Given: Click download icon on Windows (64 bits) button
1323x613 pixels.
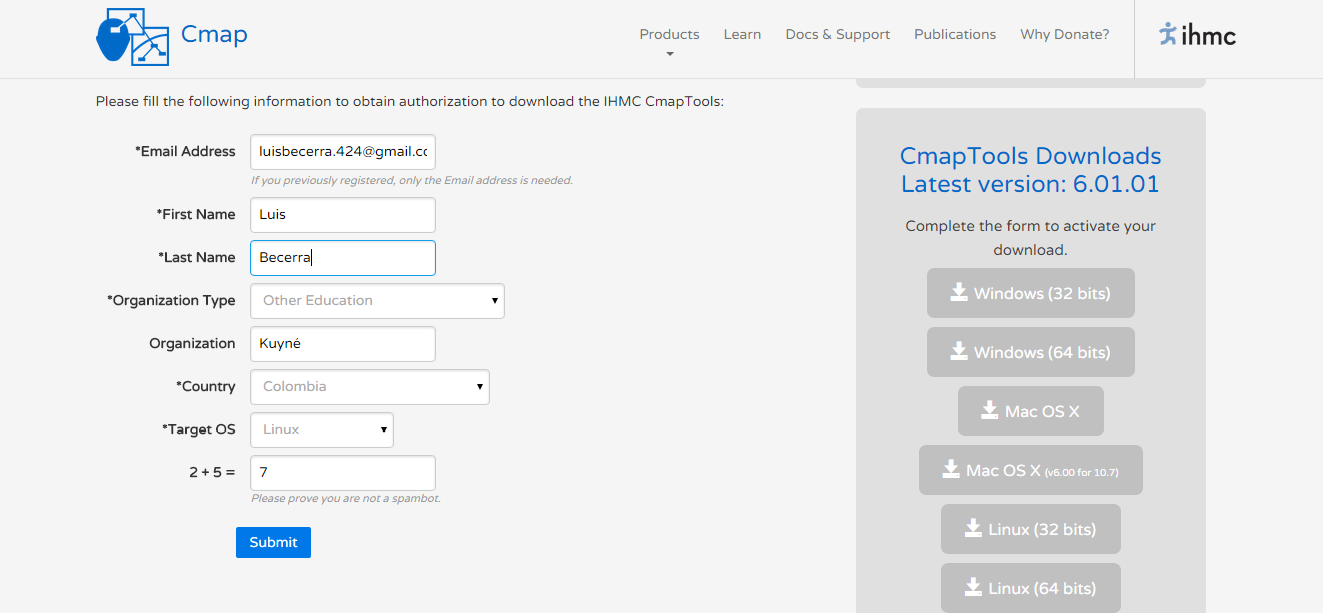Looking at the screenshot, I should point(959,351).
